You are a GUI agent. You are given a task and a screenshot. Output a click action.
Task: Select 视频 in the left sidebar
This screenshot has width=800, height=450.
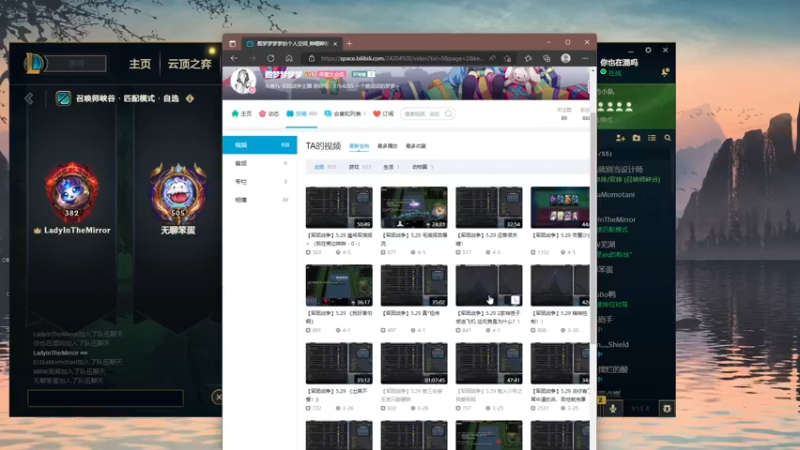coord(260,145)
